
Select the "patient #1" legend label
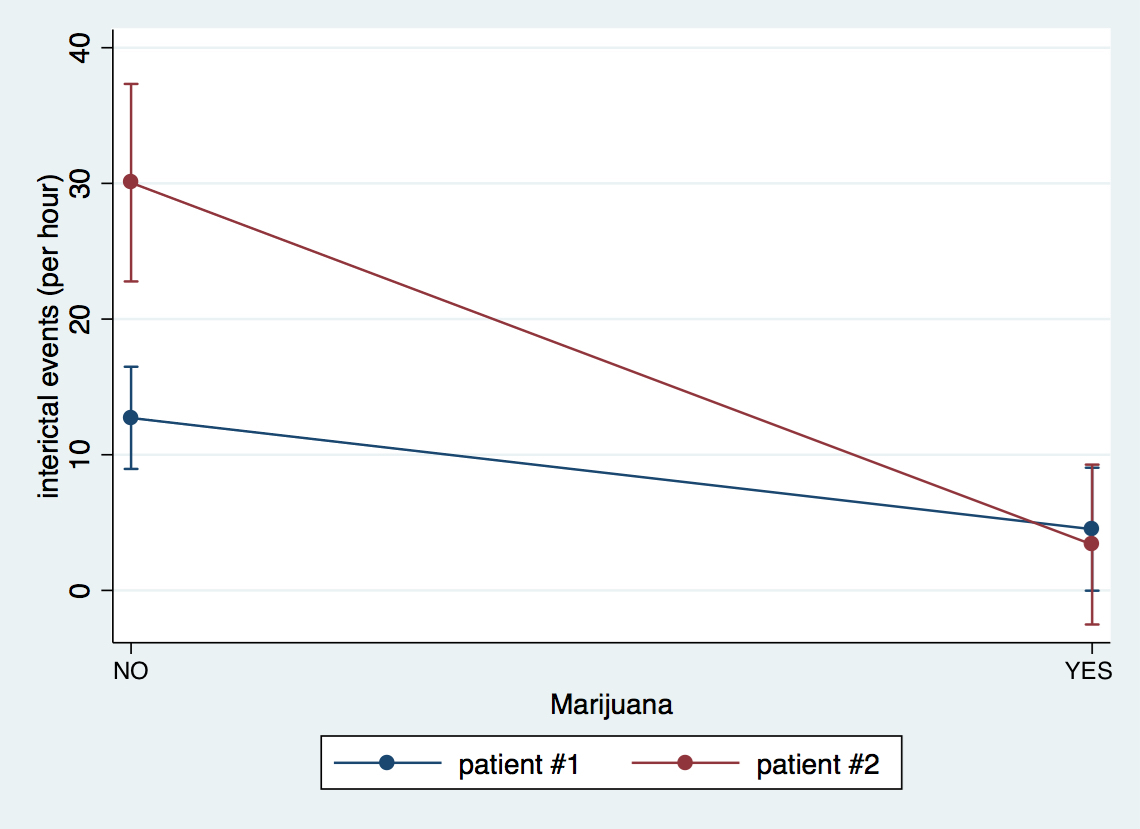(519, 765)
